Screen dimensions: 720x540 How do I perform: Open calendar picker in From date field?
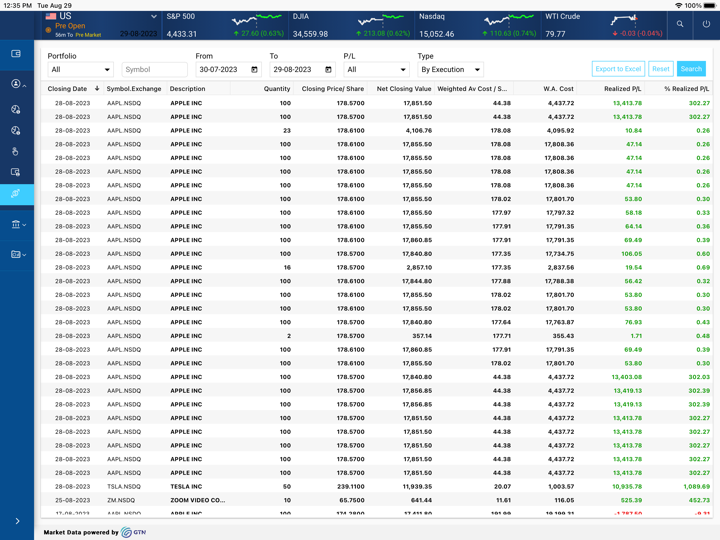pos(254,70)
